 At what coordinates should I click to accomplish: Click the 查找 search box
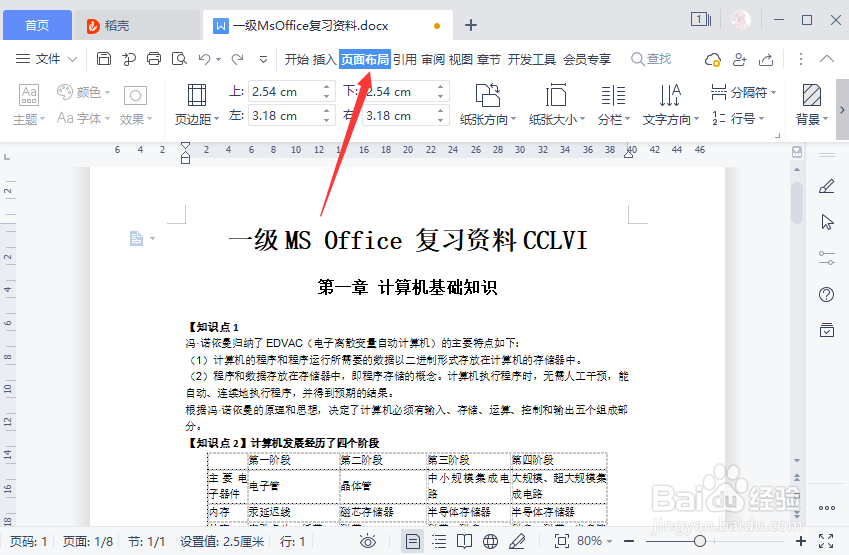651,58
